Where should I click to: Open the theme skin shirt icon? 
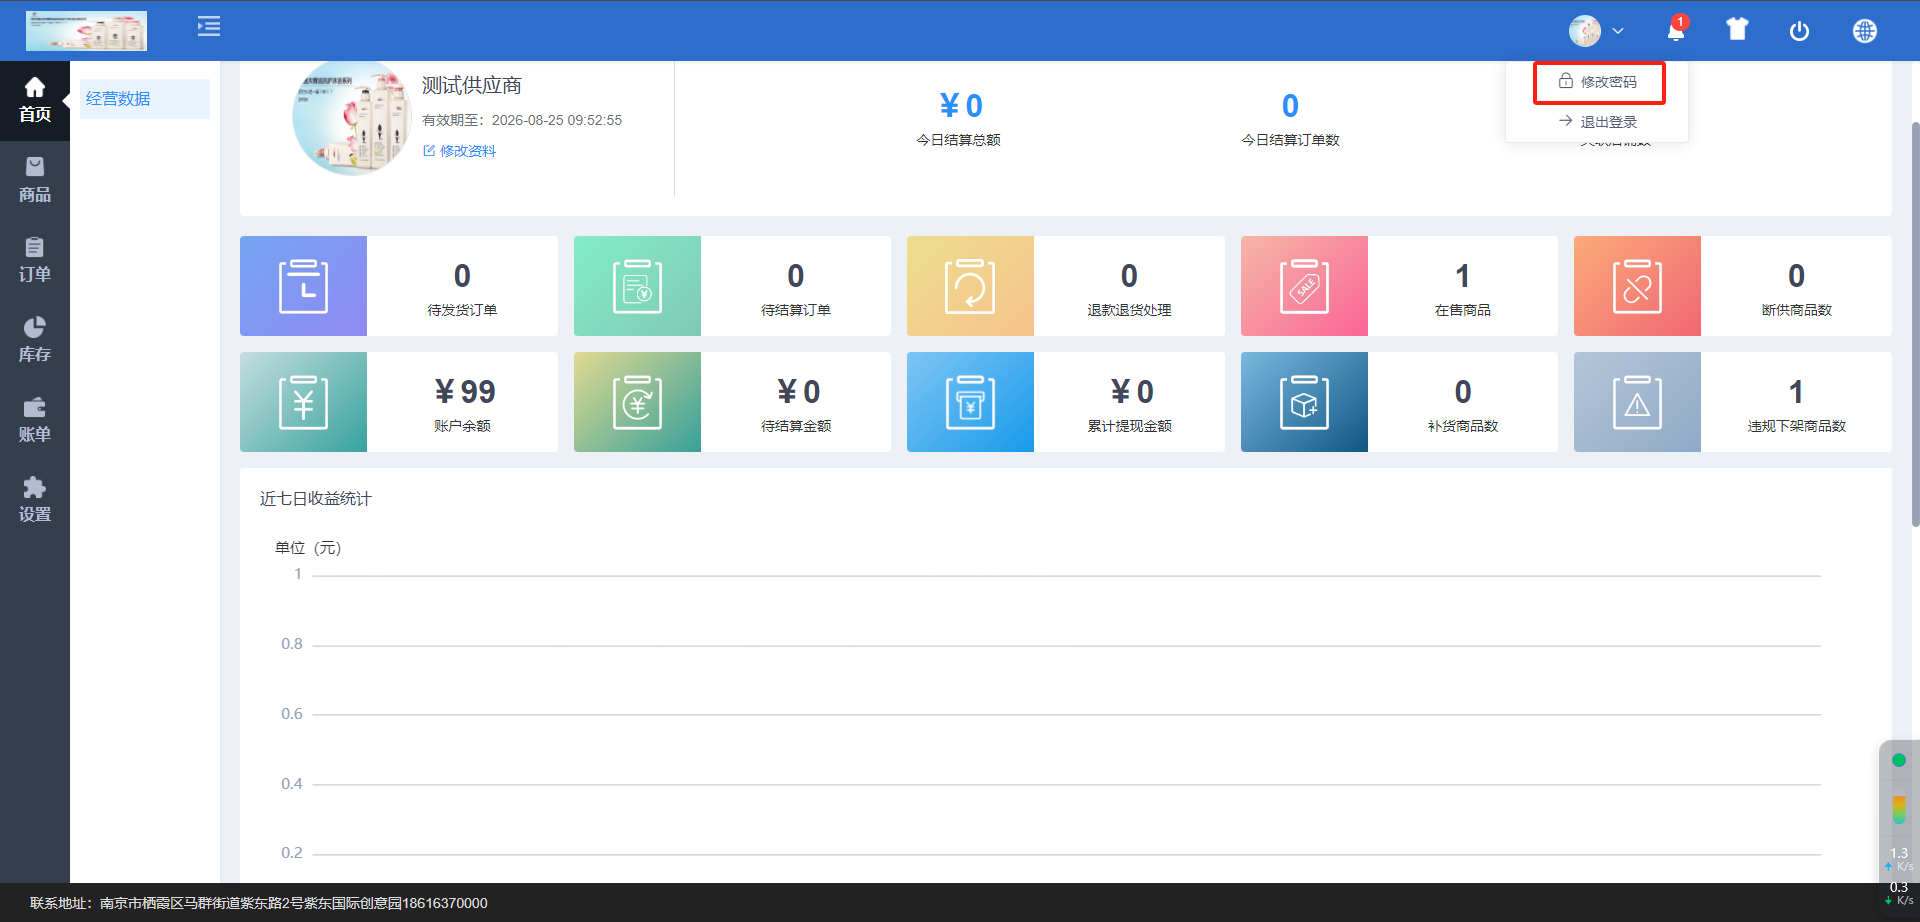click(x=1737, y=30)
